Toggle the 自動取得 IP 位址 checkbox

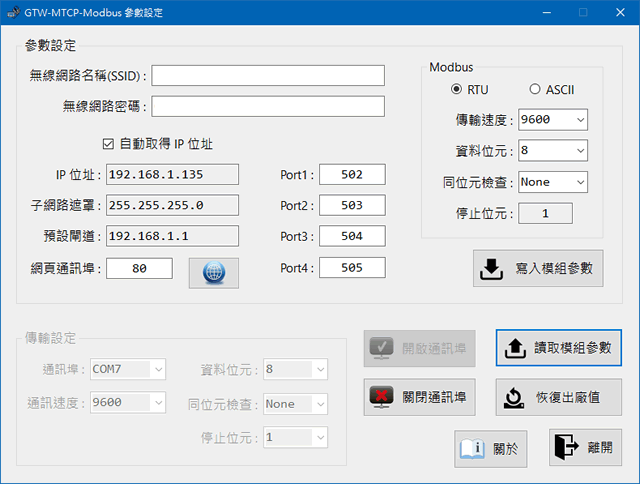(109, 144)
